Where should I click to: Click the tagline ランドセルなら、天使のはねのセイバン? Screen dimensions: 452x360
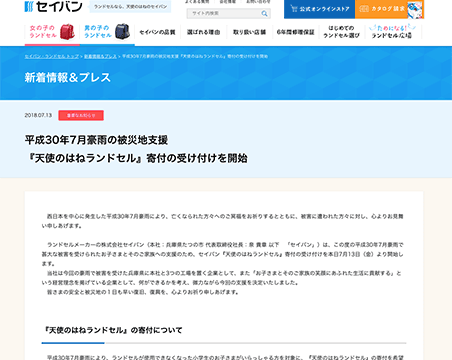tap(130, 7)
